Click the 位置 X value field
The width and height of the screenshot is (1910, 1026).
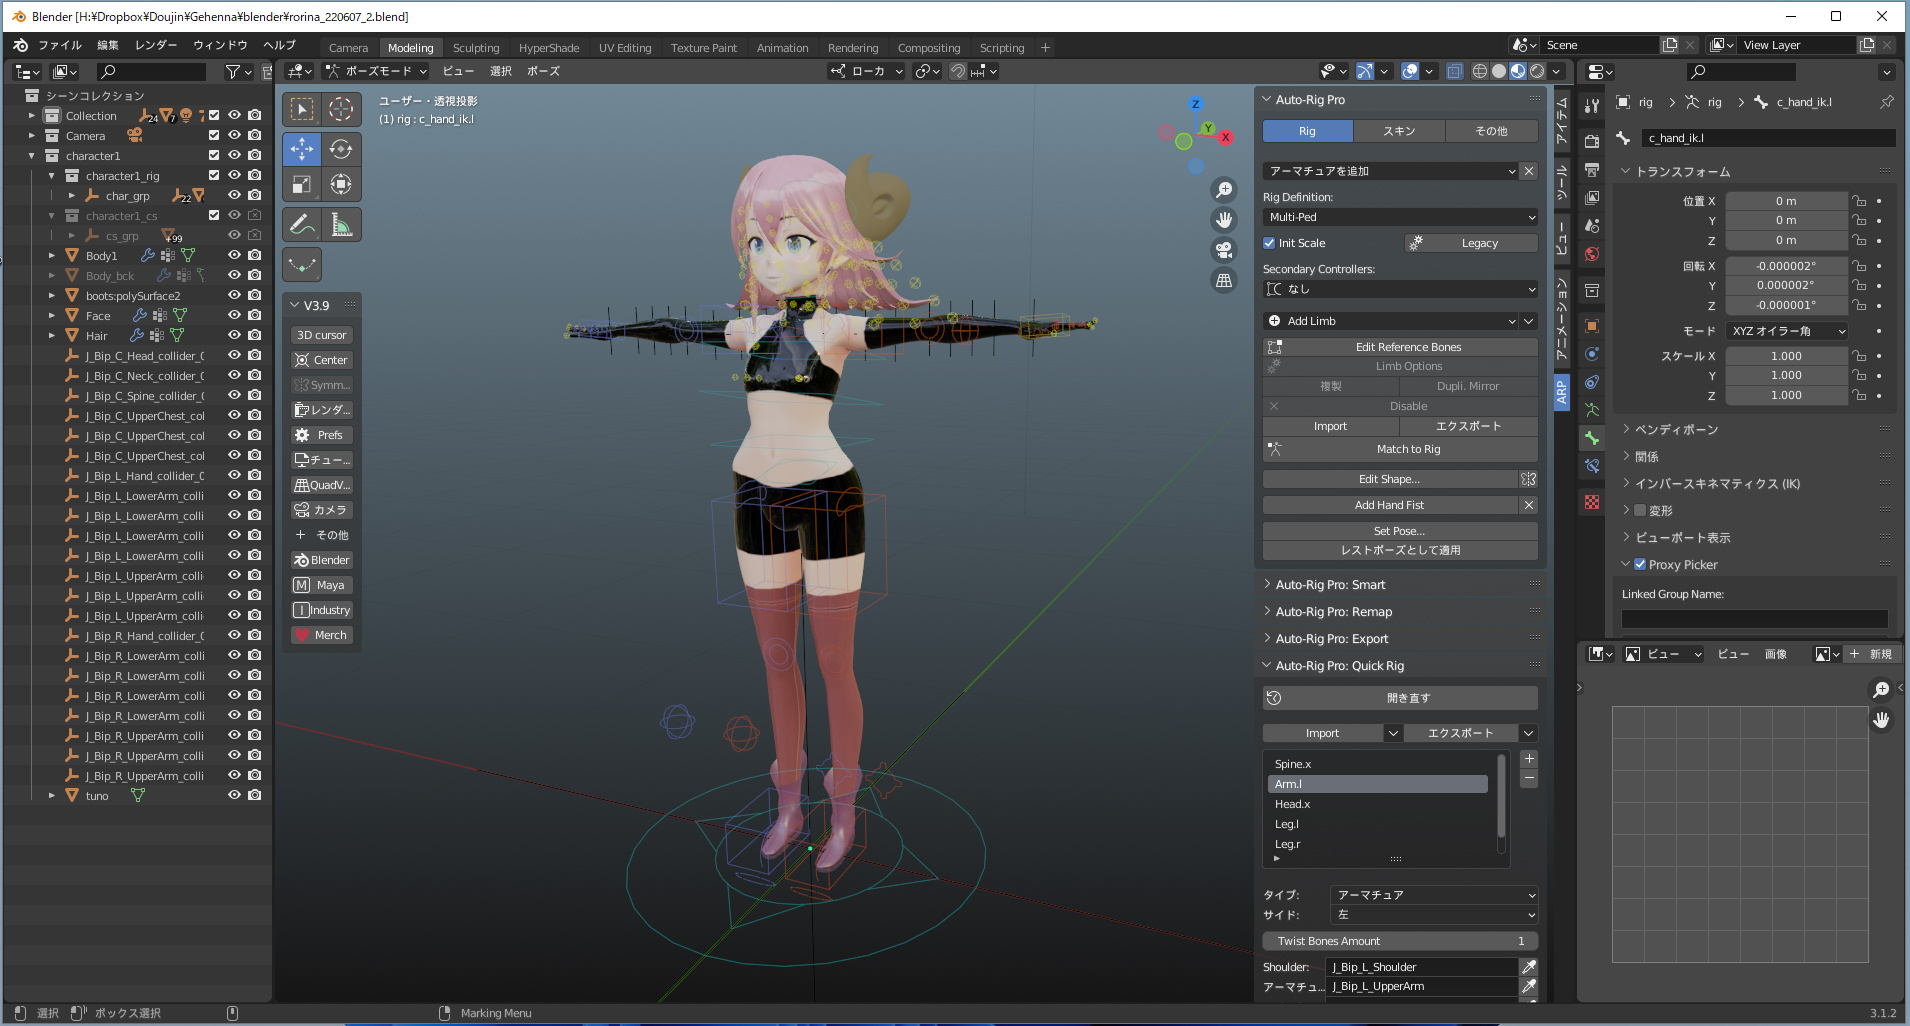[1787, 201]
